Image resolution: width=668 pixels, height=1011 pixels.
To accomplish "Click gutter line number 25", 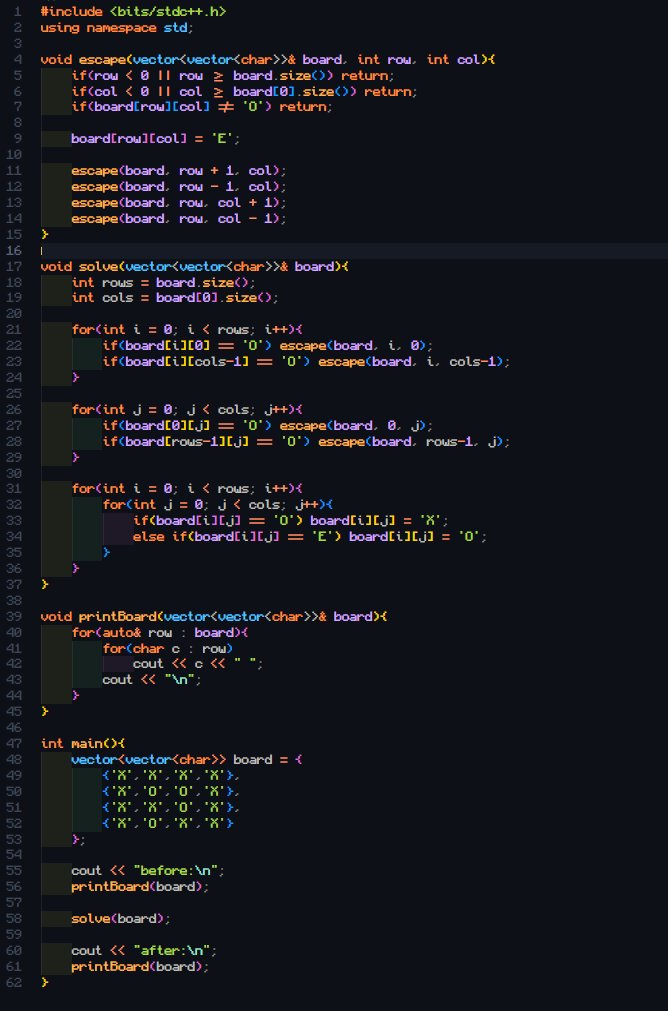I will (14, 393).
